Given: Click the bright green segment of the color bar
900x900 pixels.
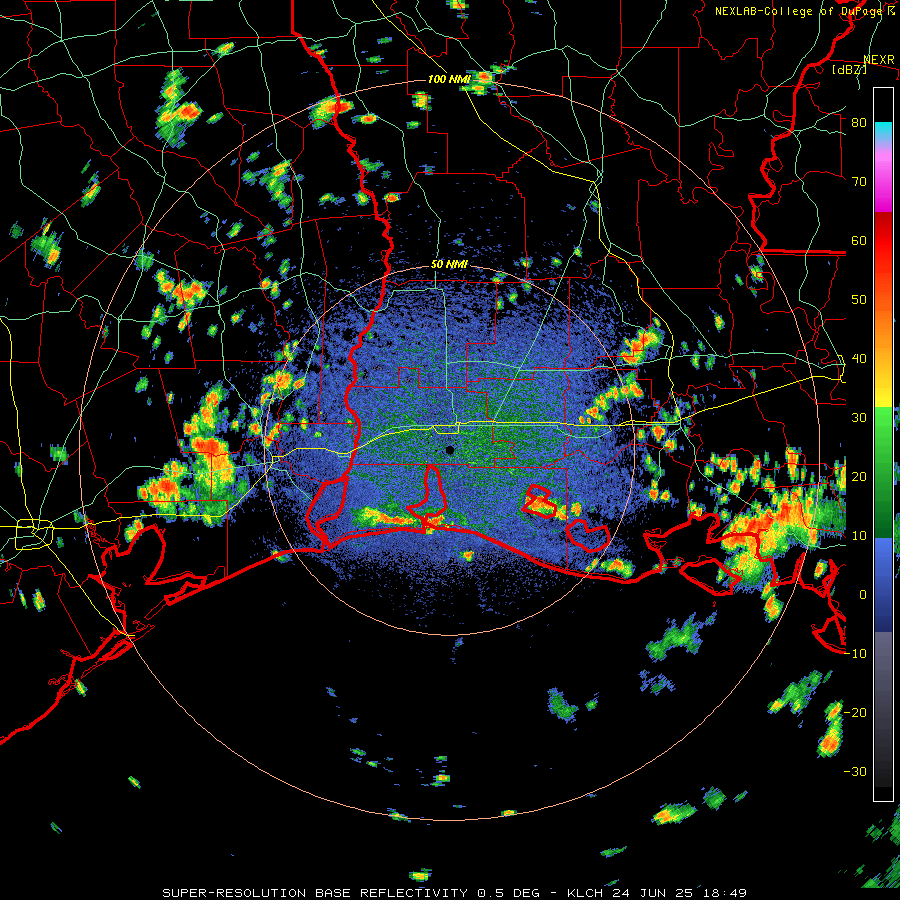Looking at the screenshot, I should click(883, 430).
